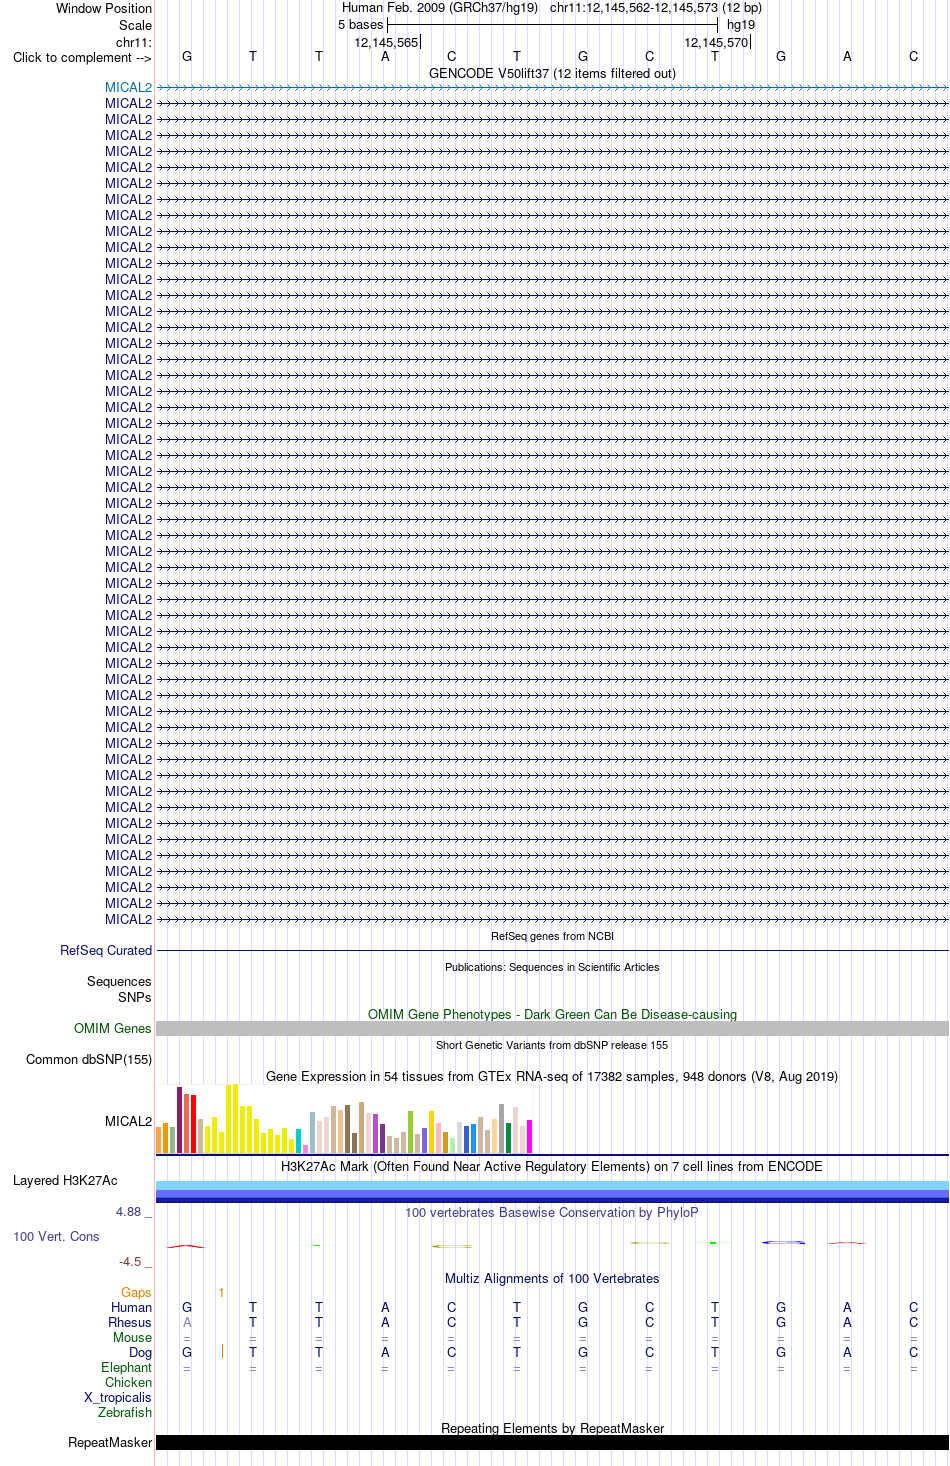Click the Scale label on the left
The height and width of the screenshot is (1466, 950).
point(135,25)
